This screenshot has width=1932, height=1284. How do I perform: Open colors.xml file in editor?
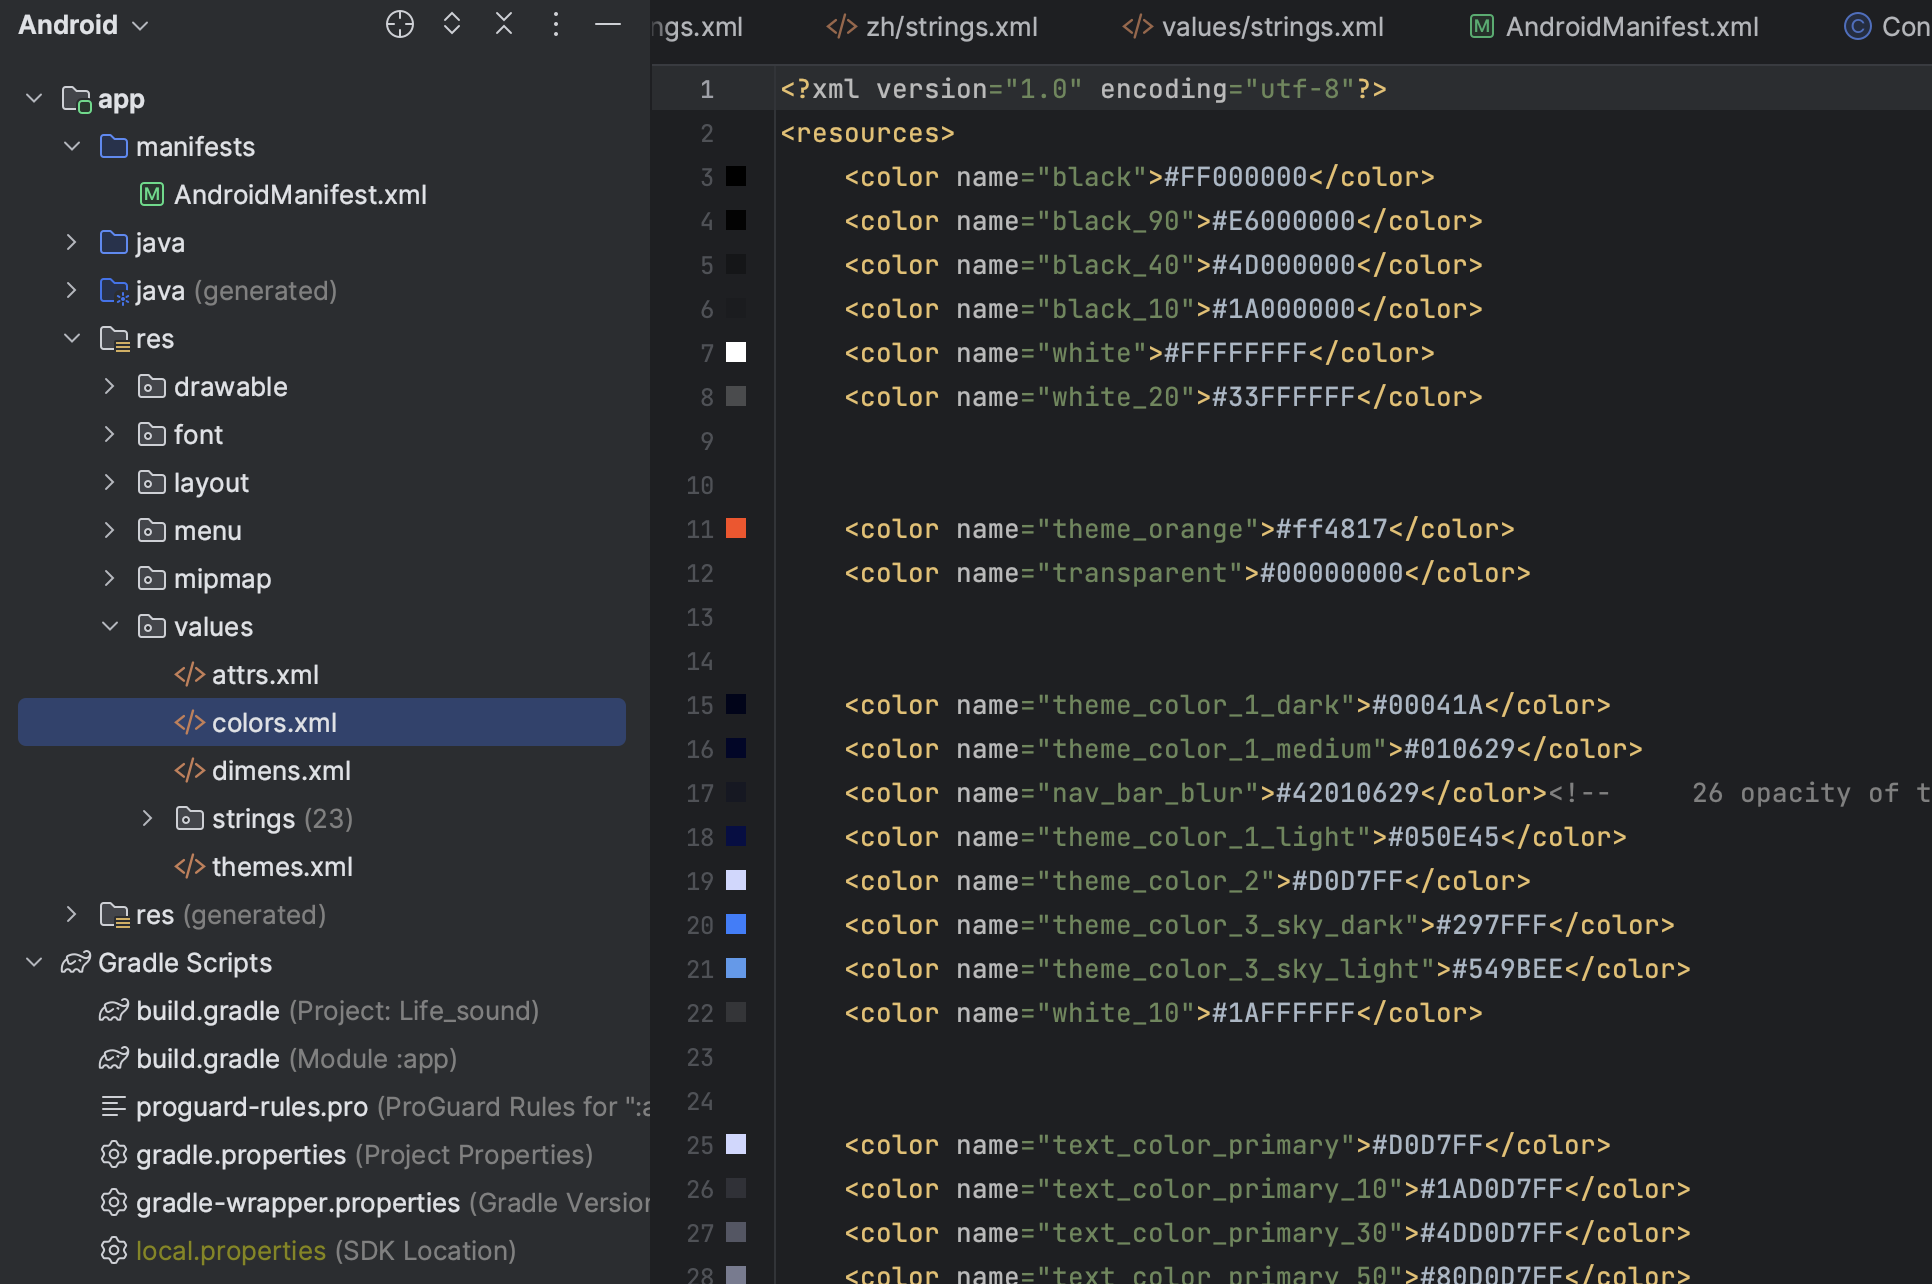pos(274,721)
